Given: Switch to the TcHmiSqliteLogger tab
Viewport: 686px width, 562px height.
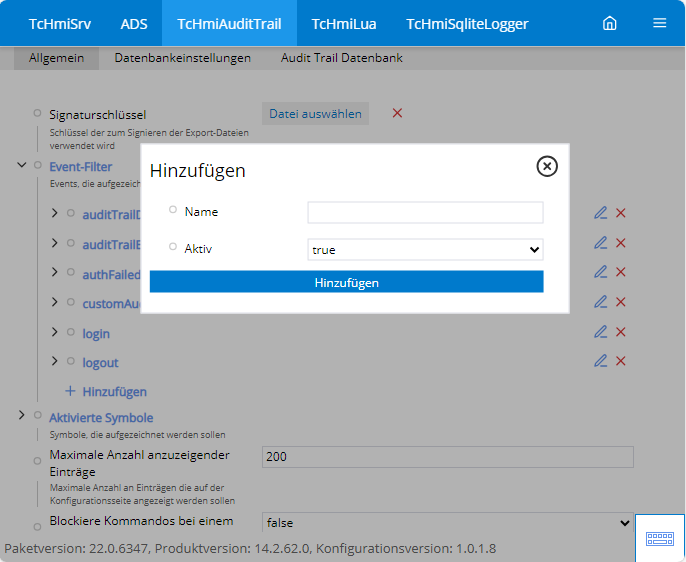Looking at the screenshot, I should click(x=467, y=23).
